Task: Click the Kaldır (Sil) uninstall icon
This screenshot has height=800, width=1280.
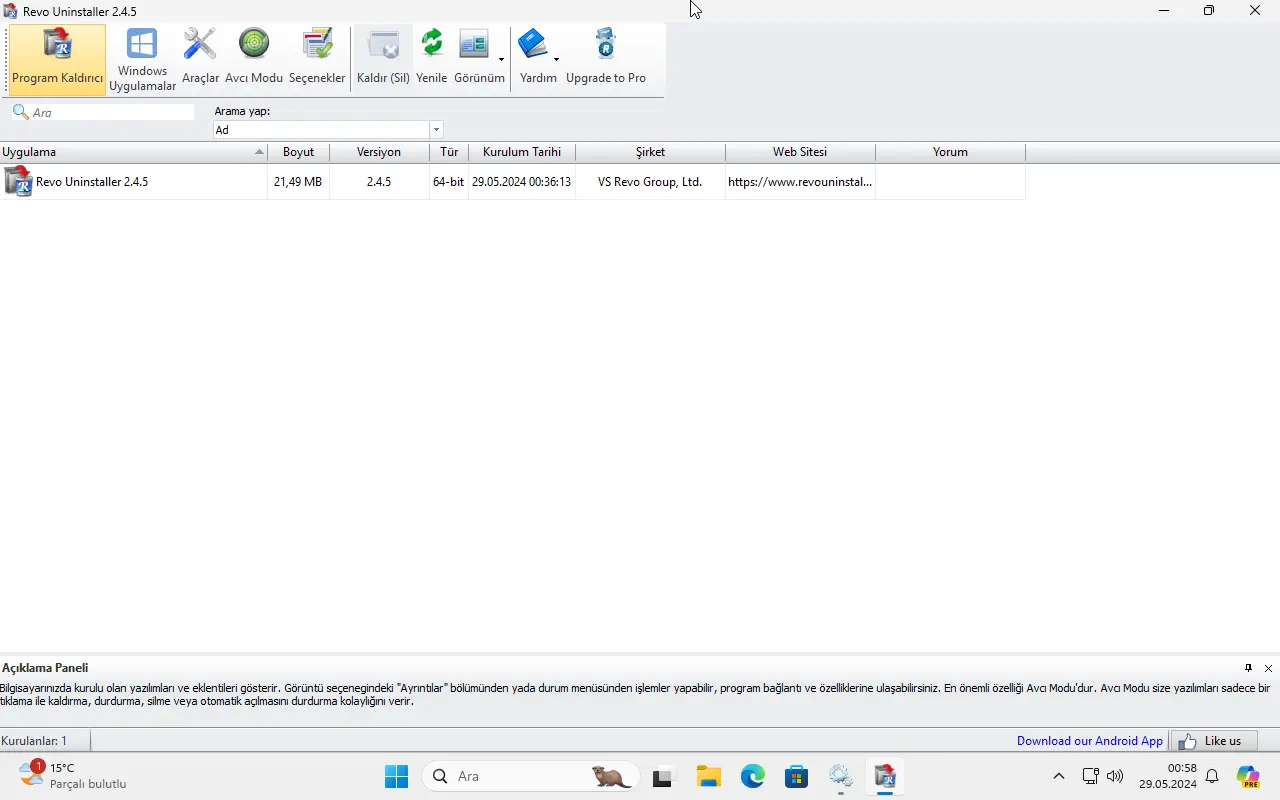Action: point(383,58)
